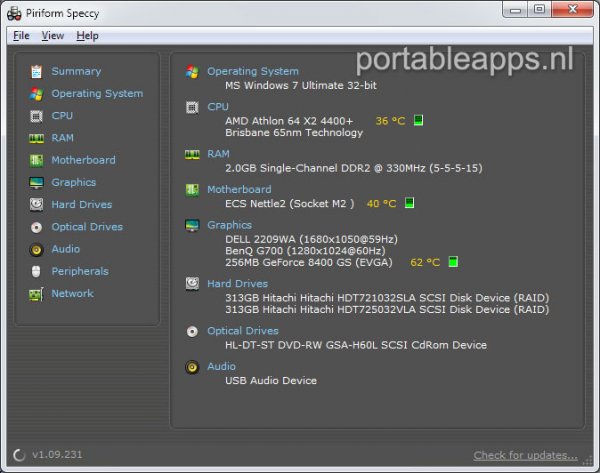
Task: Click the green graphics temperature indicator
Action: click(x=453, y=263)
